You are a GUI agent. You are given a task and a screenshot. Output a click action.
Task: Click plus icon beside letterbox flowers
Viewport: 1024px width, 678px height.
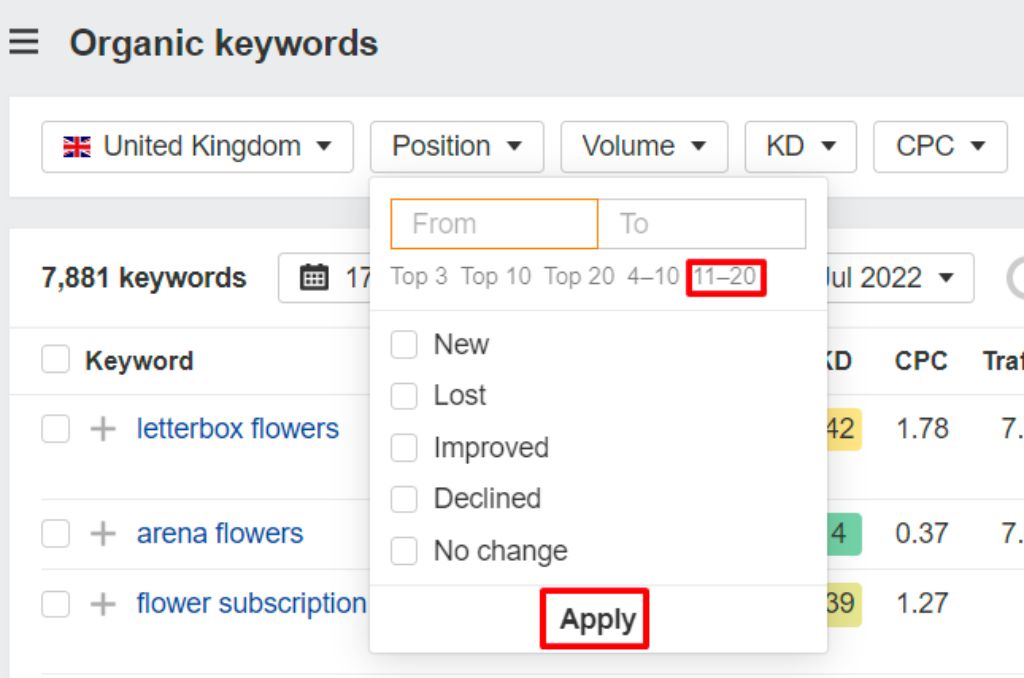pyautogui.click(x=103, y=429)
